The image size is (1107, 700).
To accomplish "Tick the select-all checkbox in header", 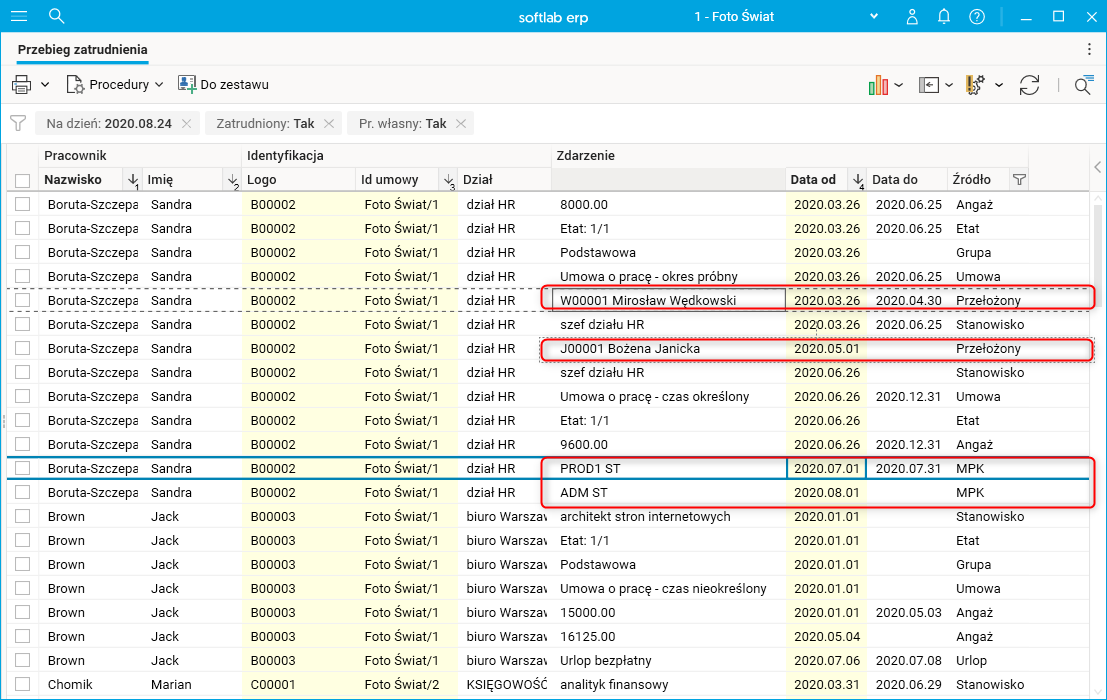I will click(x=22, y=180).
